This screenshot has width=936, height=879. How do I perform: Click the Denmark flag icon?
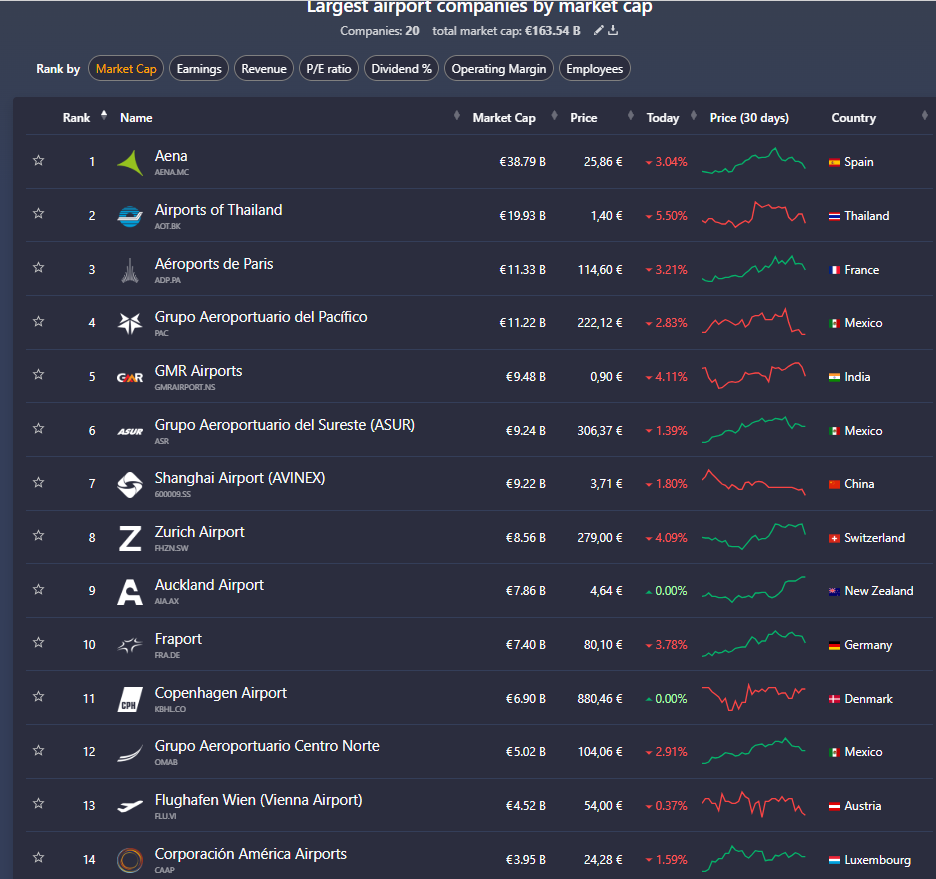click(x=835, y=699)
